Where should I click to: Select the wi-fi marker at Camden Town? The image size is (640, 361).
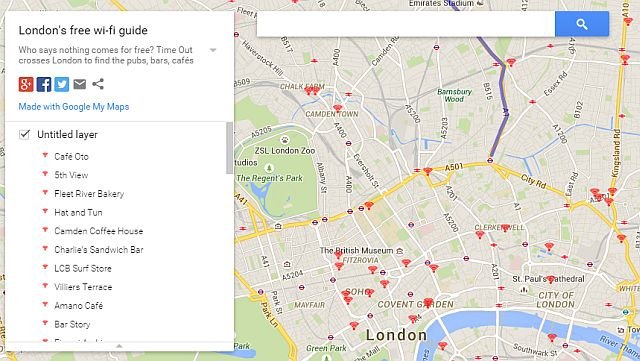338,108
